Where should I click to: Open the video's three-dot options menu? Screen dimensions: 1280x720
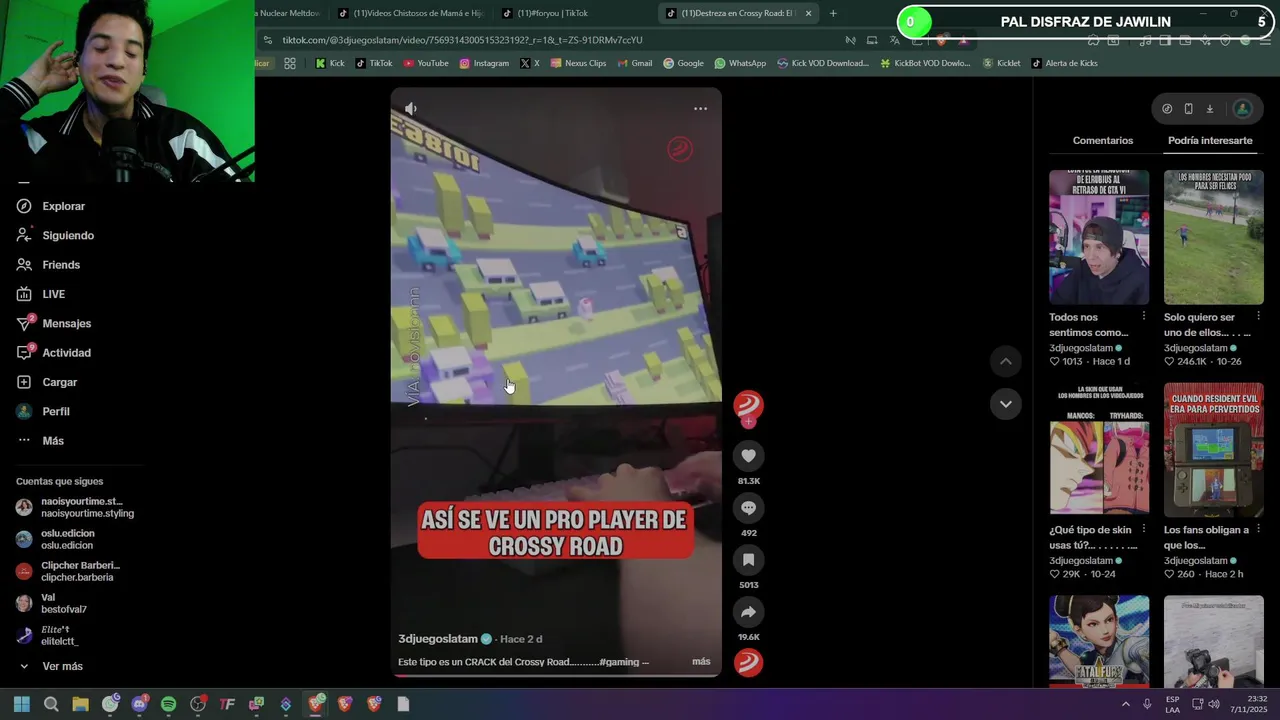pyautogui.click(x=700, y=108)
